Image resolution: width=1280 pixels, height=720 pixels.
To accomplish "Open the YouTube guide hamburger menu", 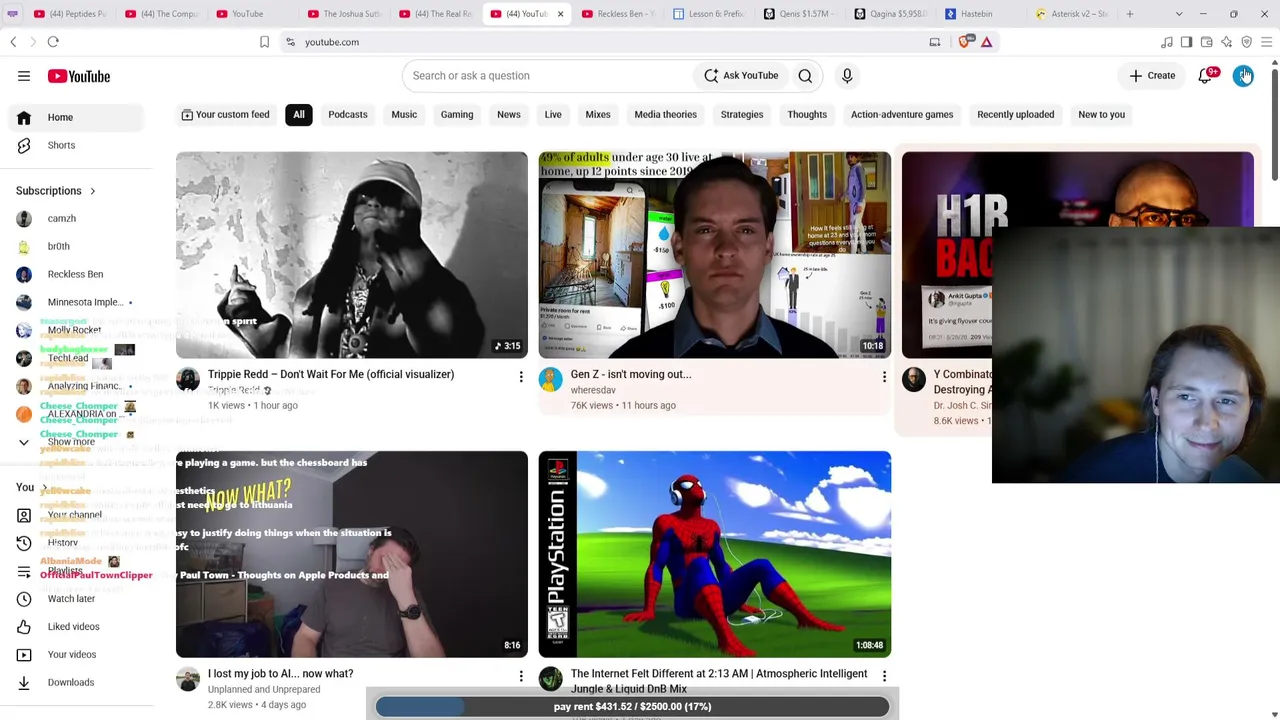I will point(24,76).
